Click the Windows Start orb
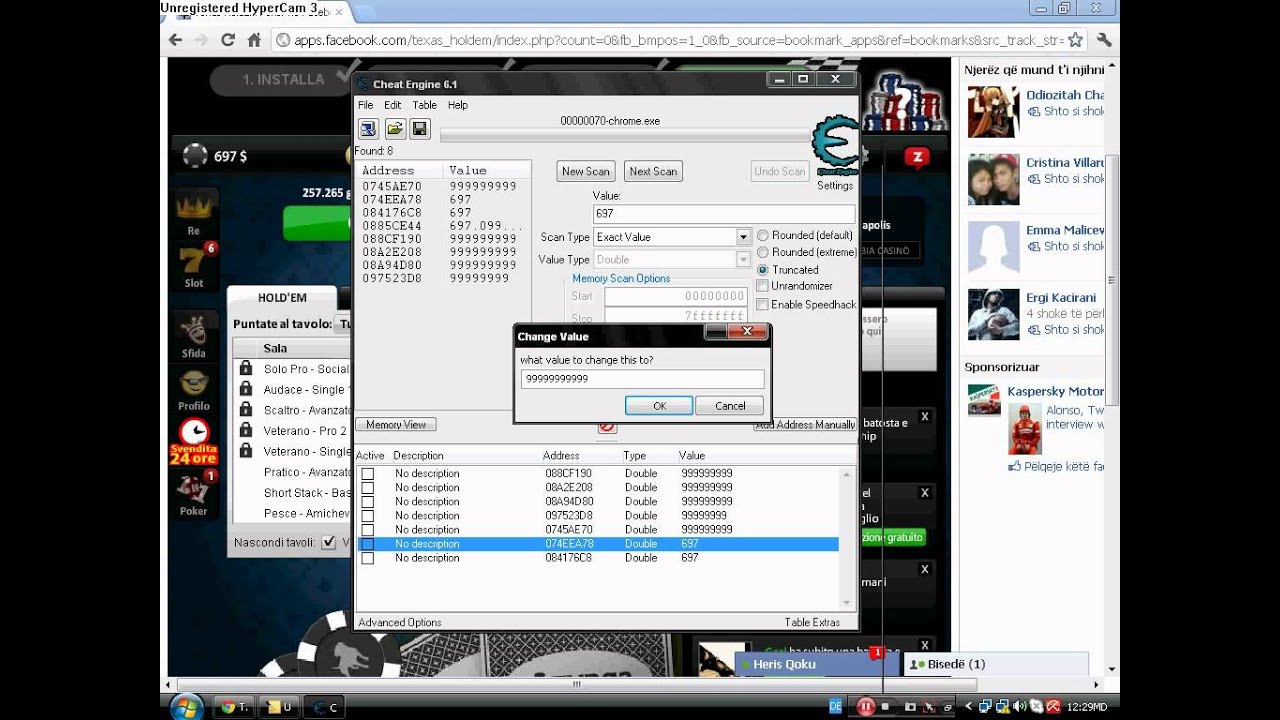The height and width of the screenshot is (720, 1280). click(186, 706)
